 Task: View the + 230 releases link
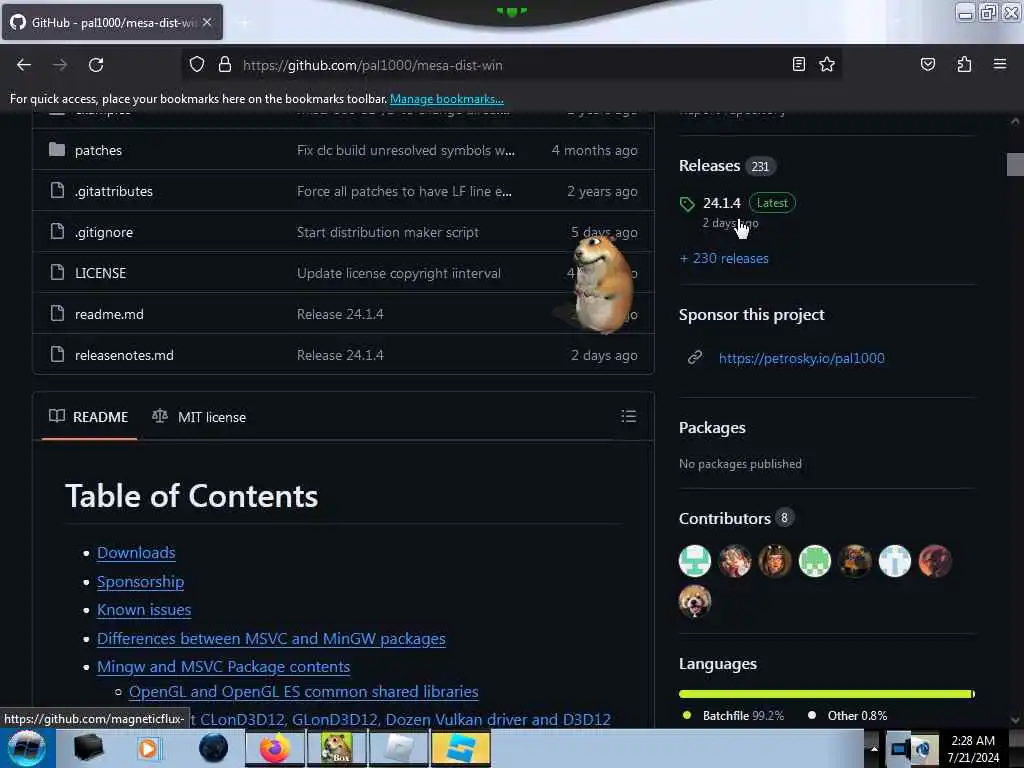[724, 259]
